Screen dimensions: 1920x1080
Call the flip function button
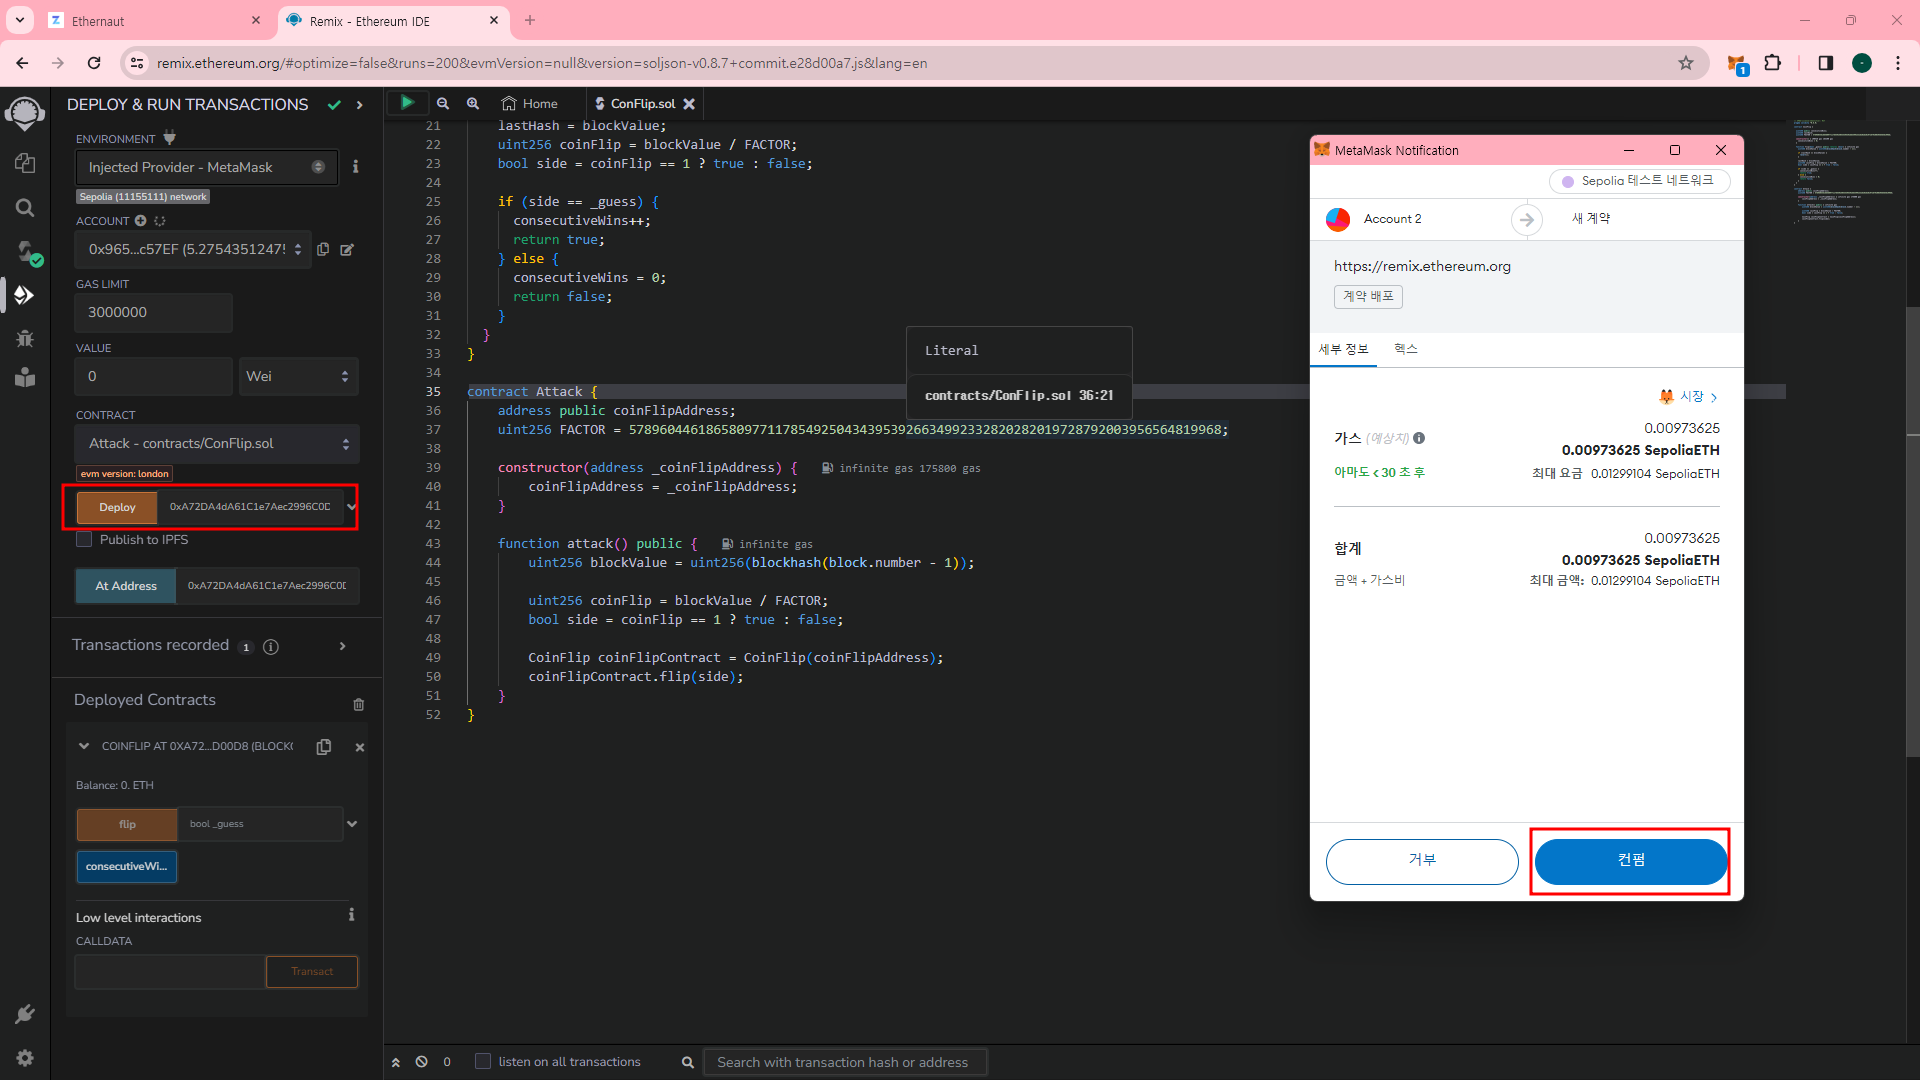point(127,824)
